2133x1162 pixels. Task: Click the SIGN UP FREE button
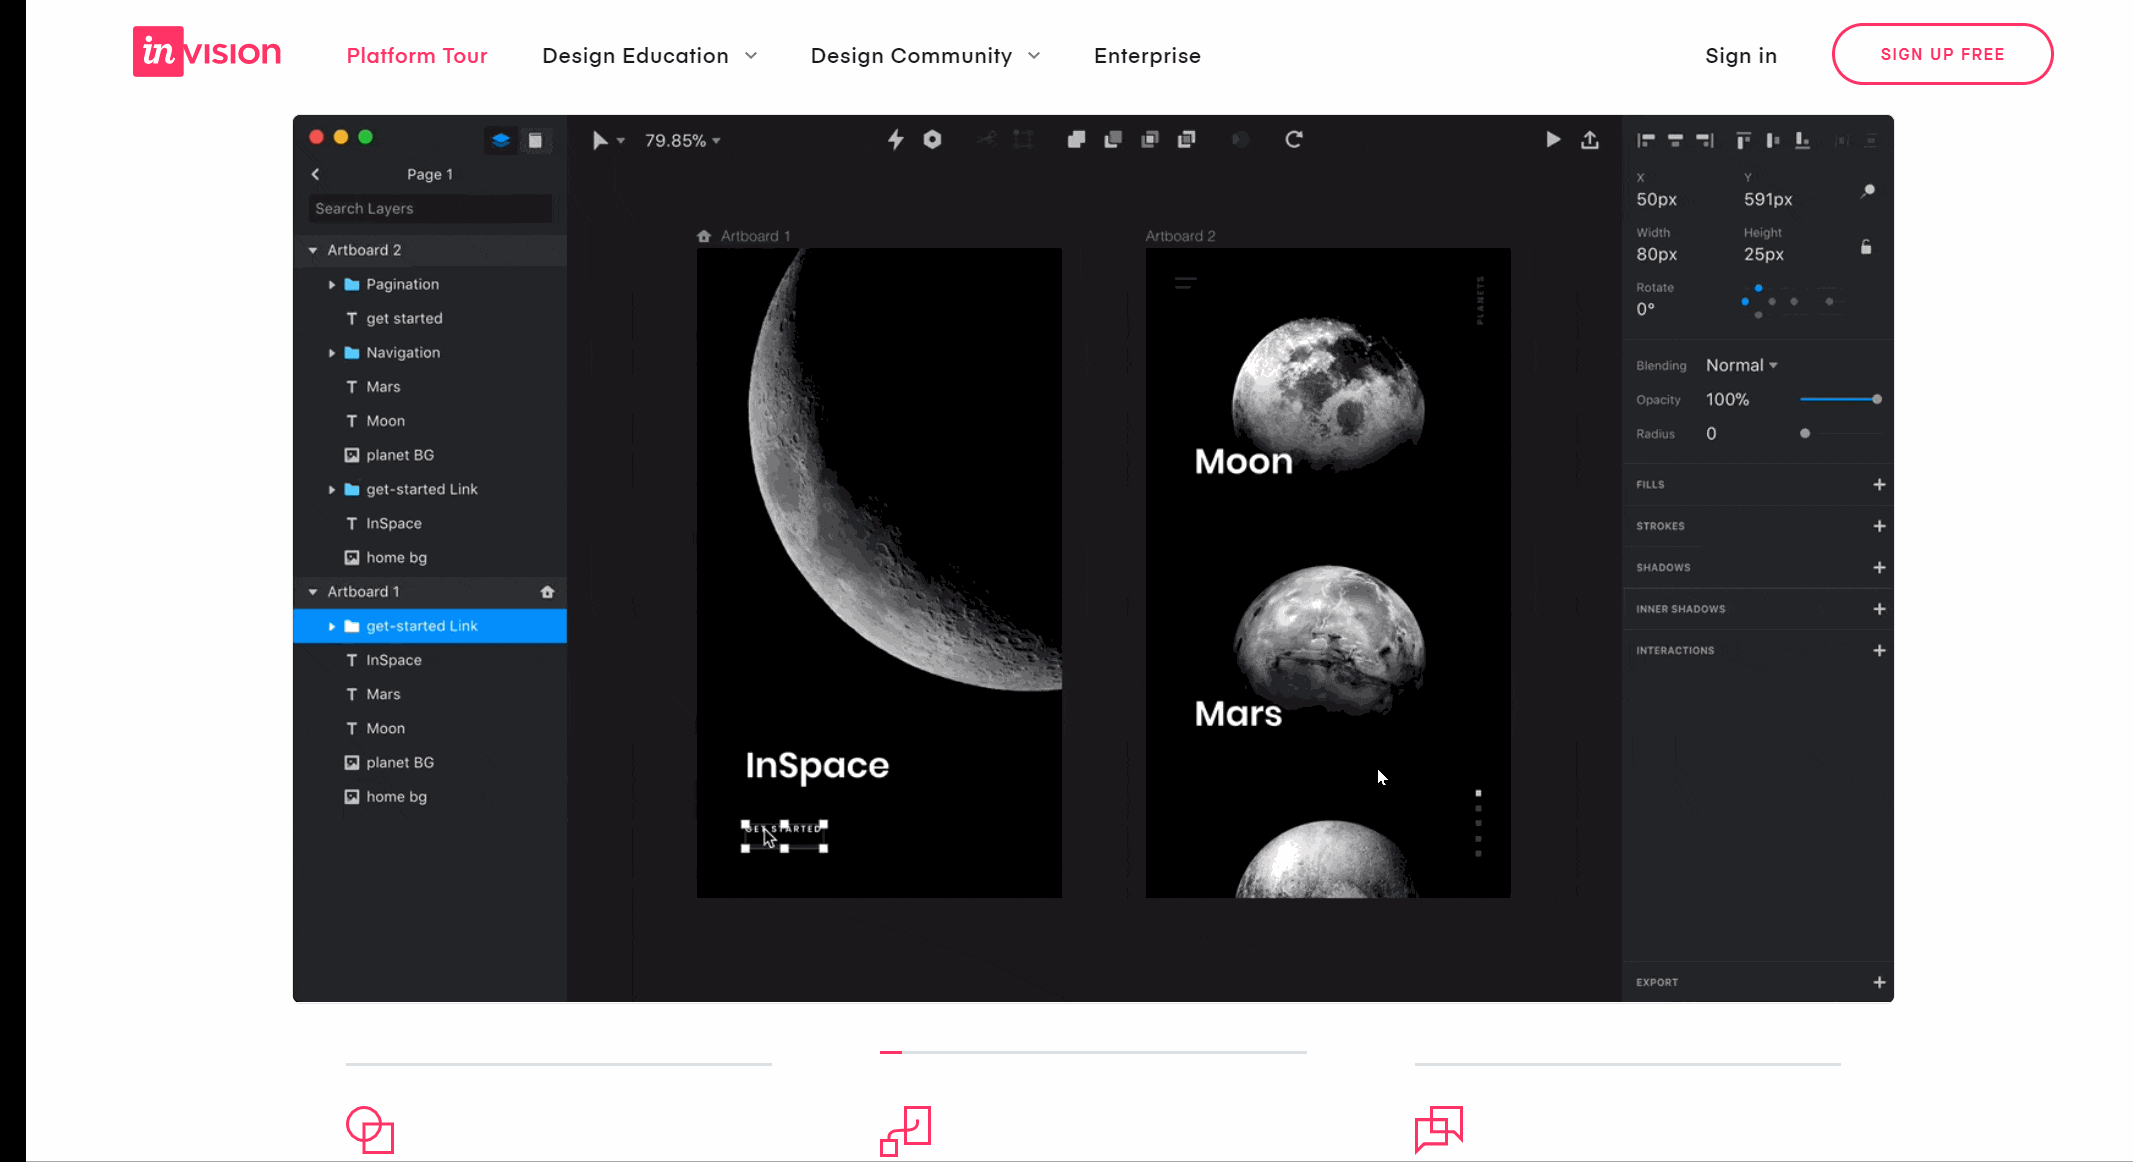1943,53
